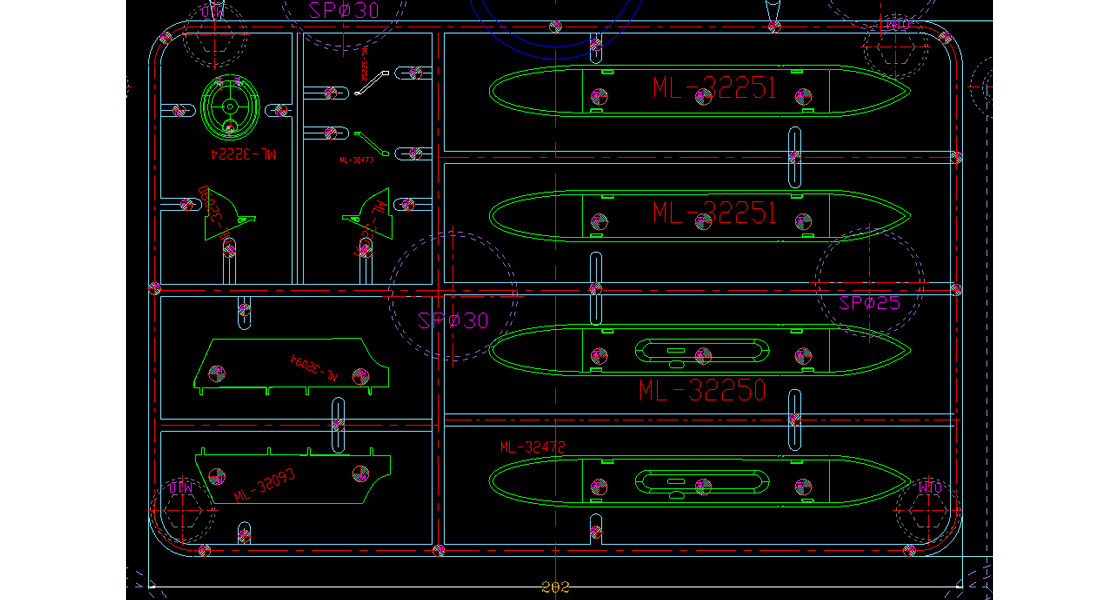Viewport: 1120px width, 600px height.
Task: Select the yellow 202 dimension value
Action: (555, 587)
